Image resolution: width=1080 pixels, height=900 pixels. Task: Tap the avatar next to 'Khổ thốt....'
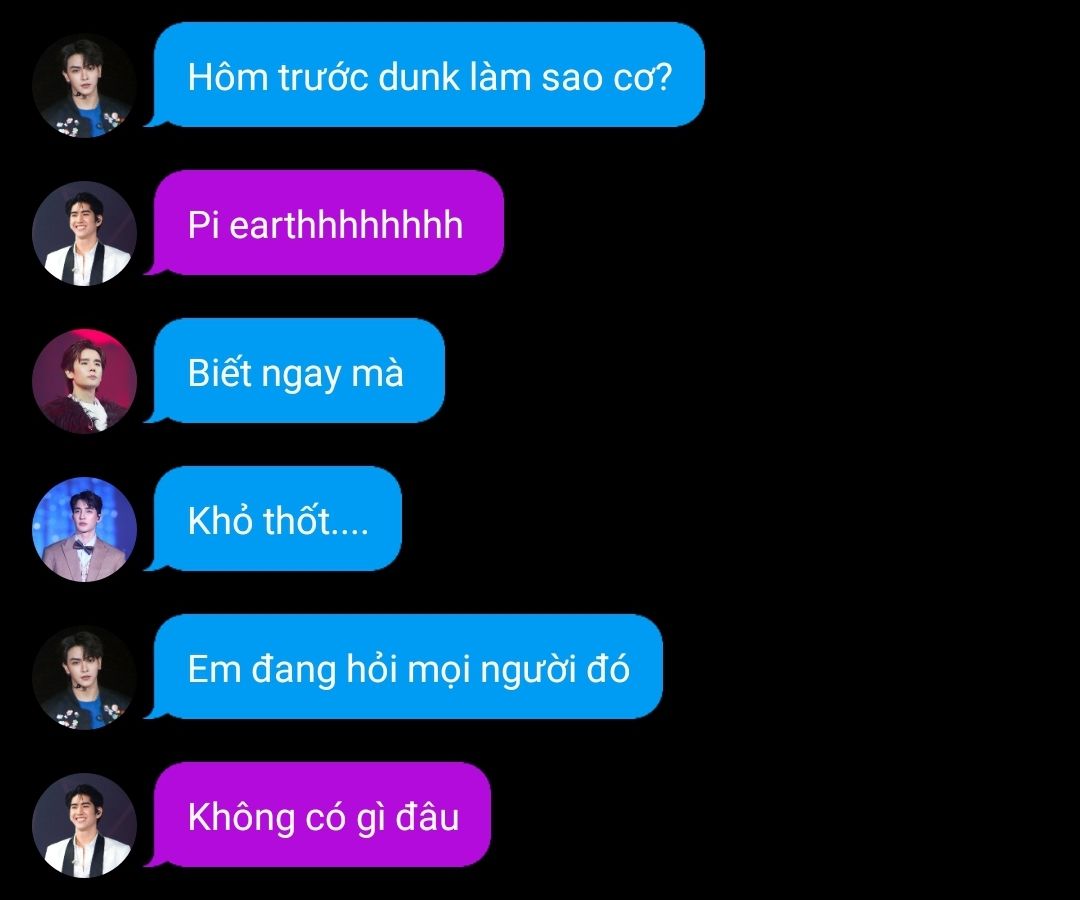[x=84, y=530]
